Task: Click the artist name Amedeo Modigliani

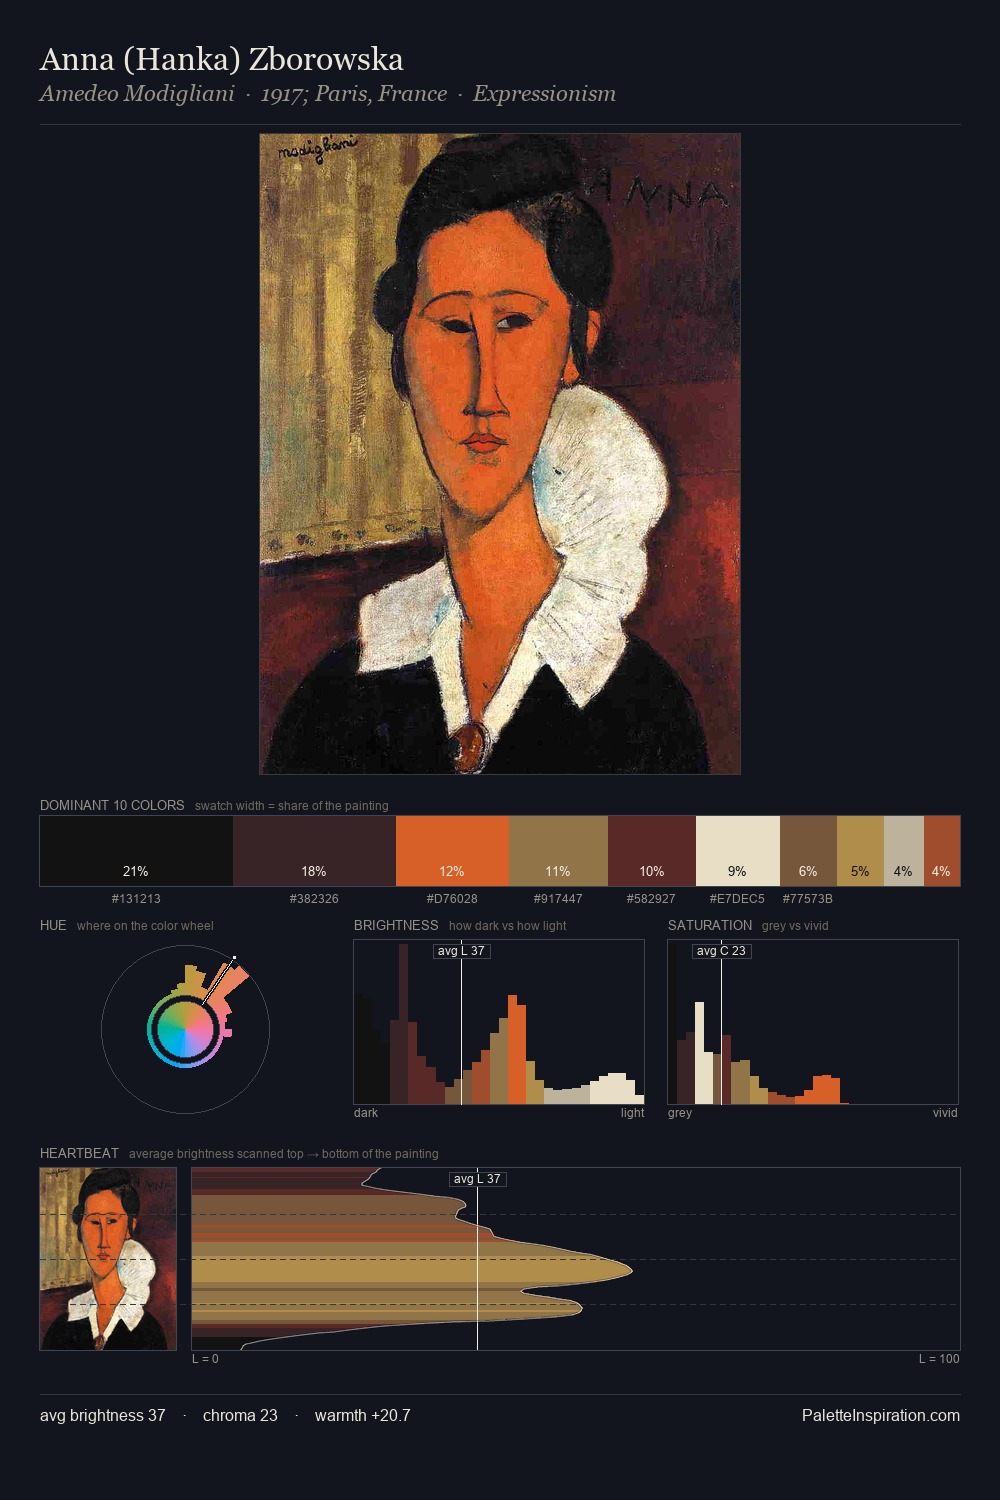Action: click(137, 93)
